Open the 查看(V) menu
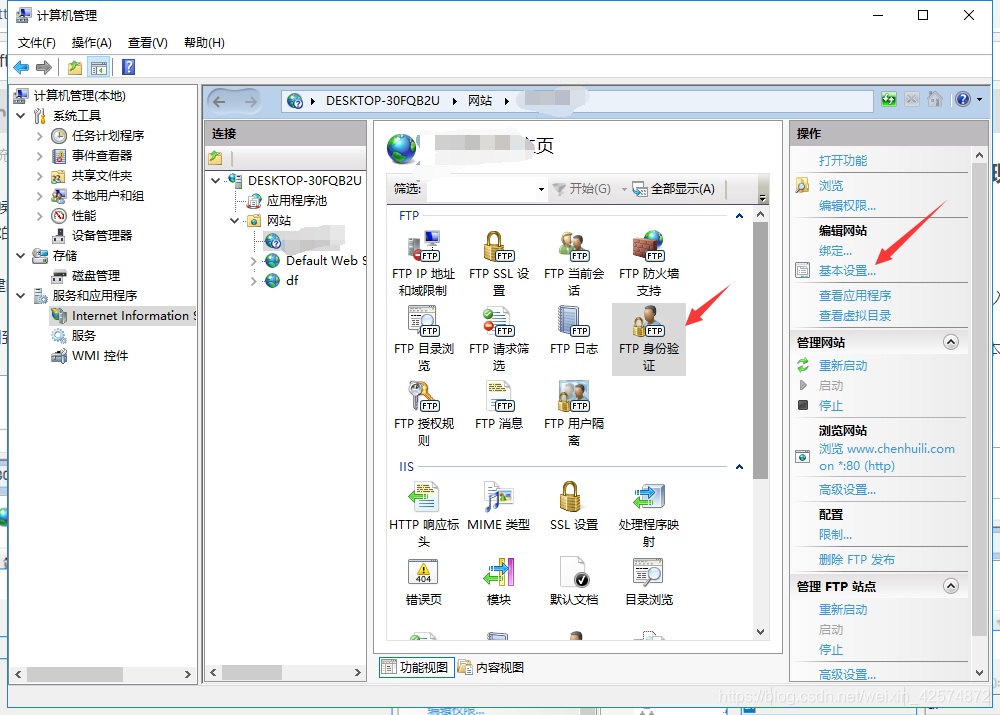The image size is (1000, 715). click(x=147, y=43)
